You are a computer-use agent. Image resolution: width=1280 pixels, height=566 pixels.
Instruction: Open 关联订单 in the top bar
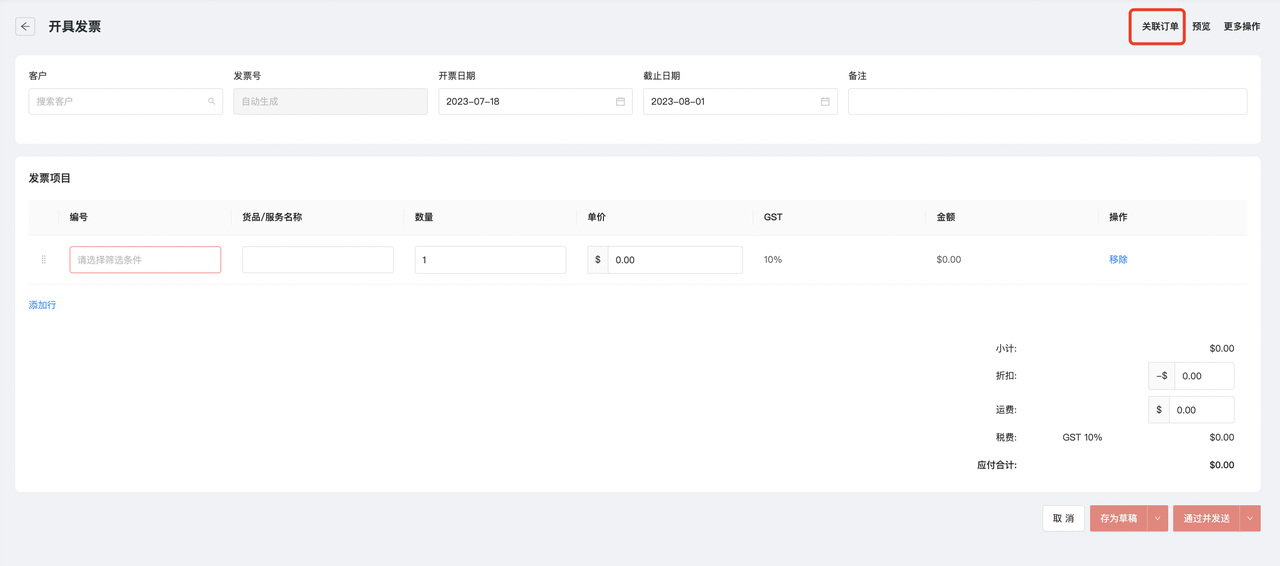click(1160, 27)
